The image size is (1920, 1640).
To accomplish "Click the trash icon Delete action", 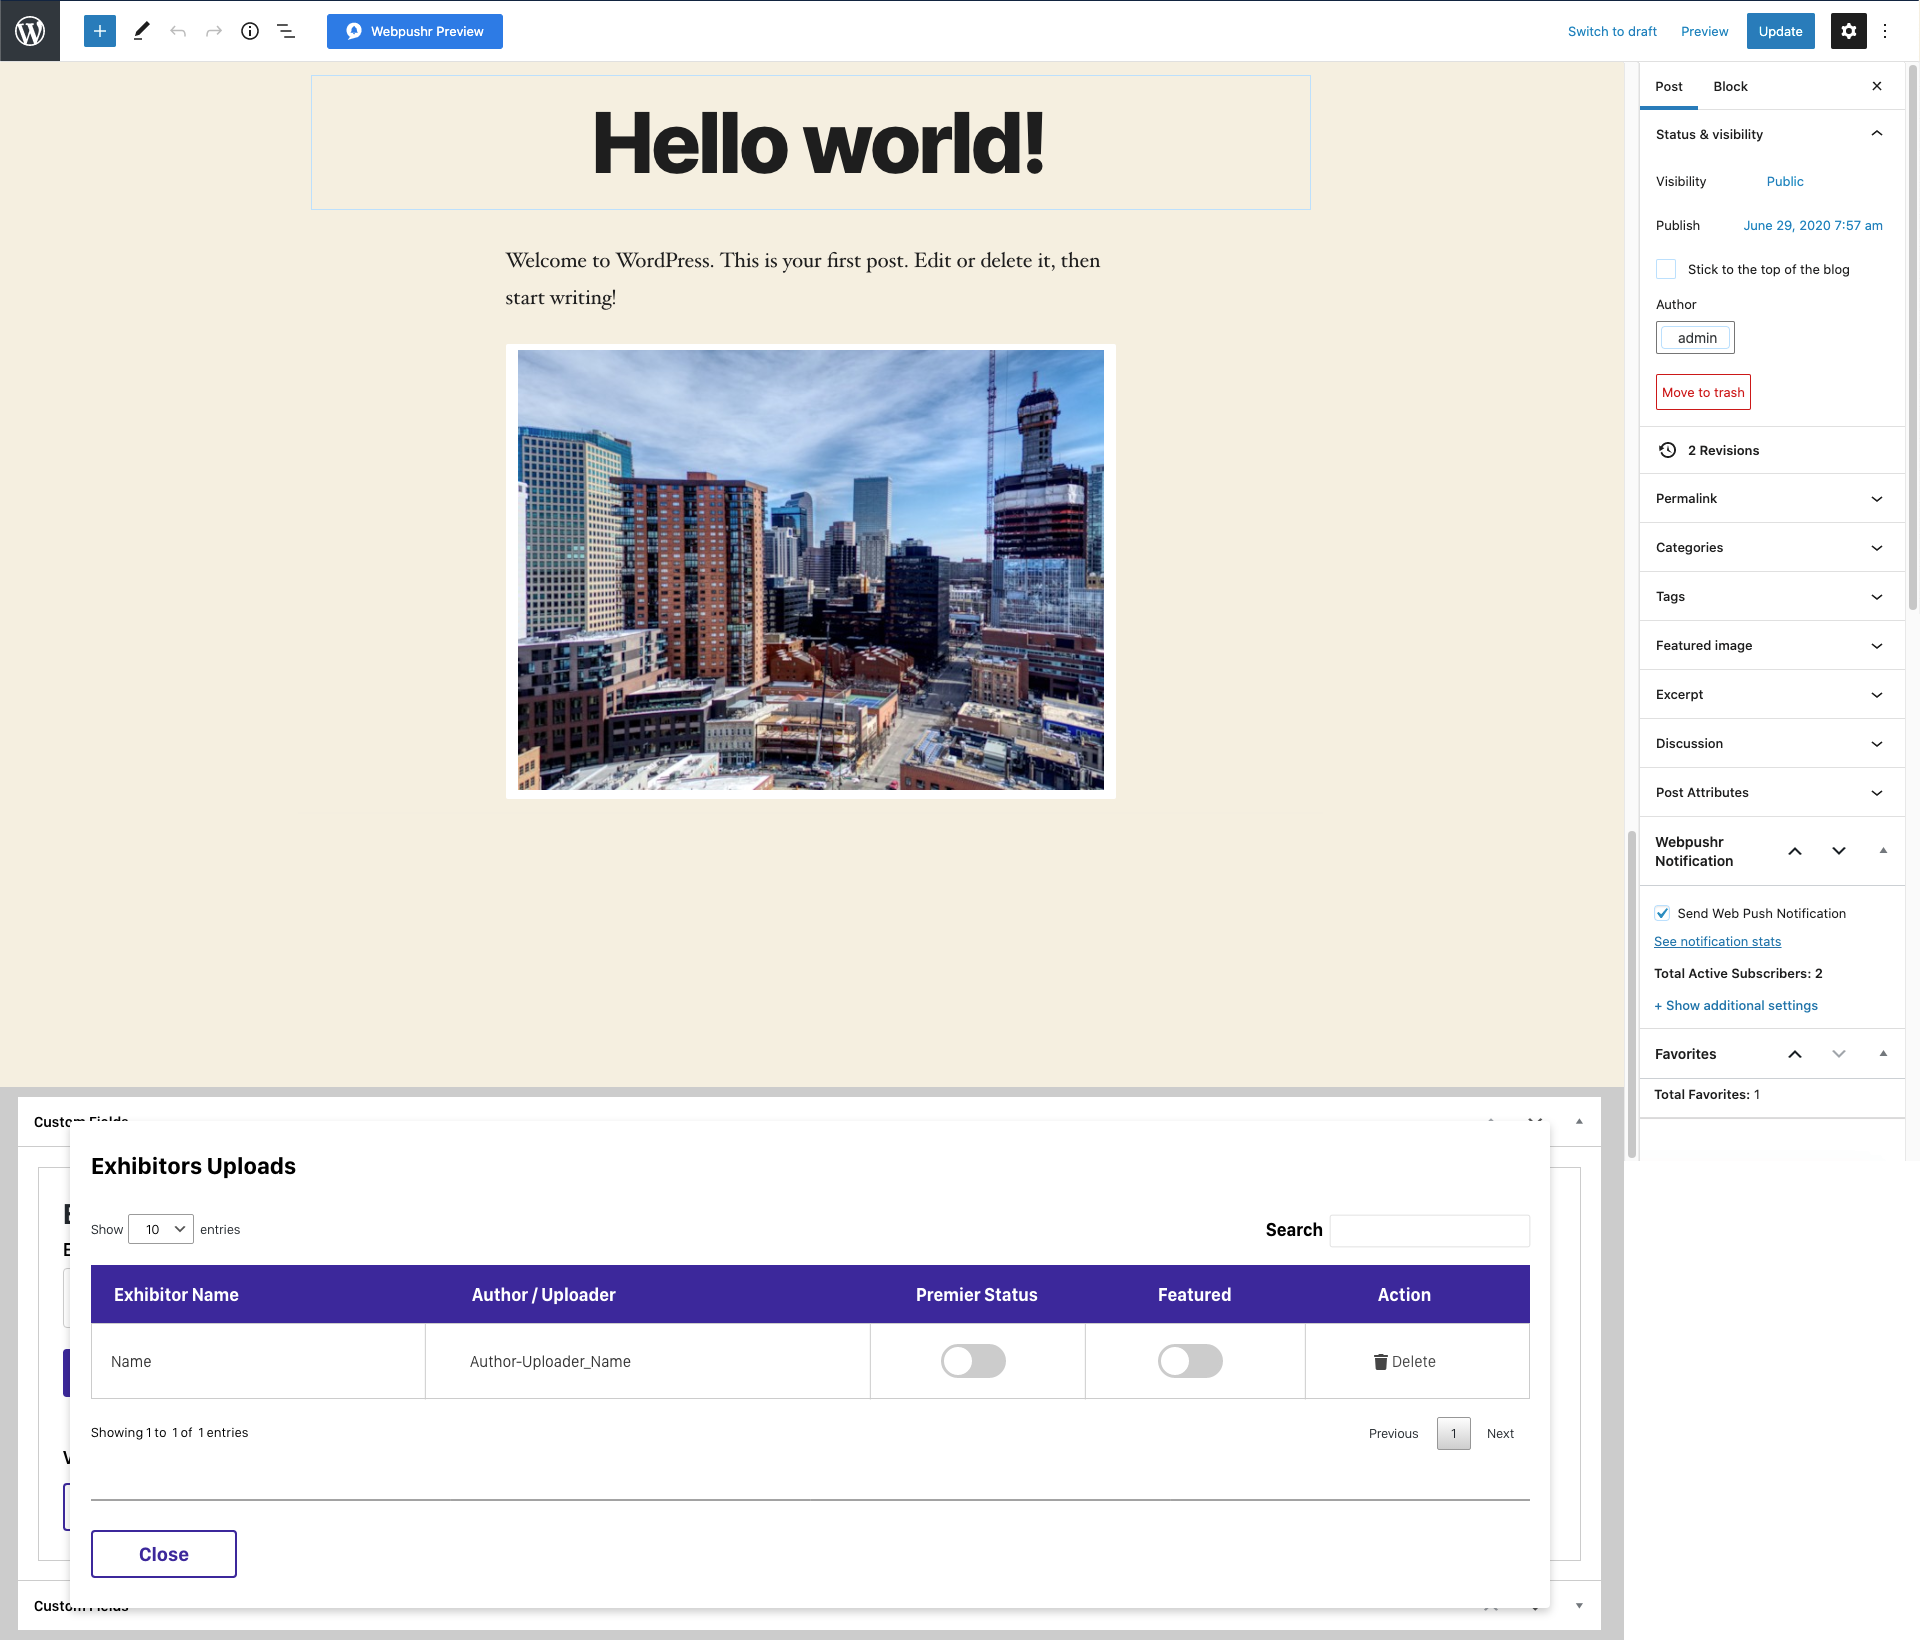I will (1404, 1361).
